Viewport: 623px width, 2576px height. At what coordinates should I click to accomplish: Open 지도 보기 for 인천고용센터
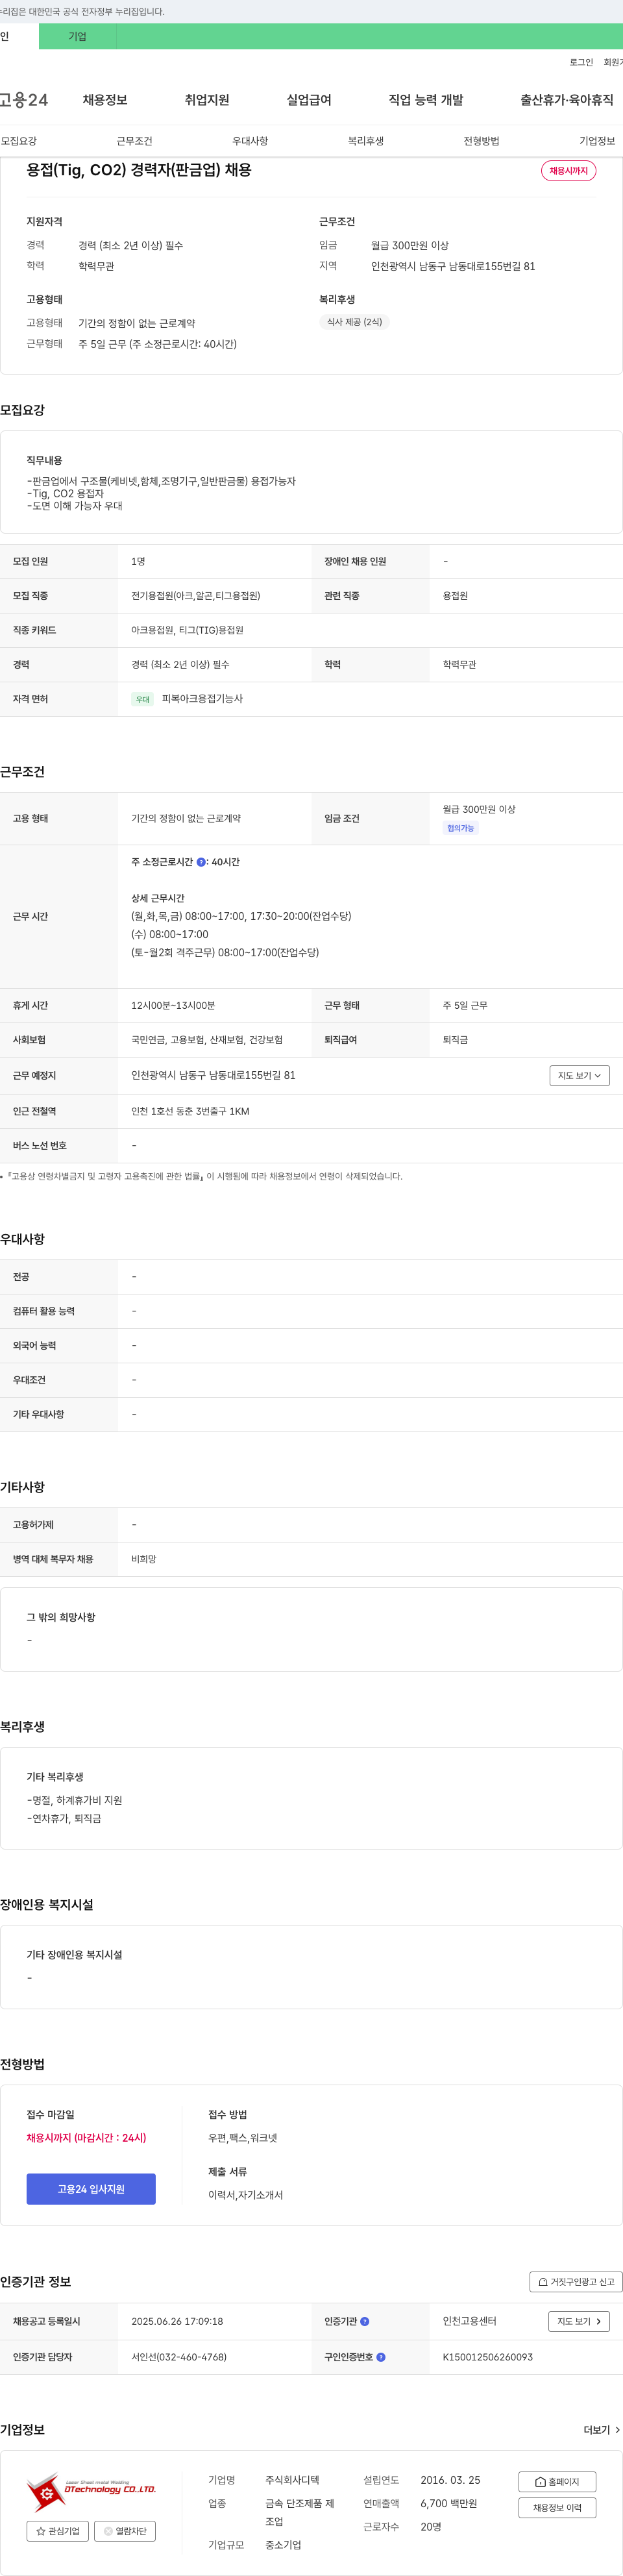tap(579, 2321)
